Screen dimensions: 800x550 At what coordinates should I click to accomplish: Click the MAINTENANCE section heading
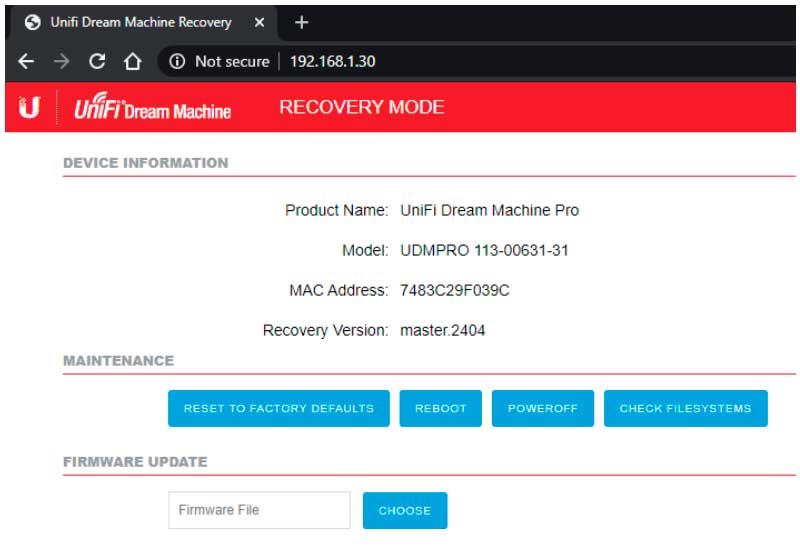click(x=118, y=361)
